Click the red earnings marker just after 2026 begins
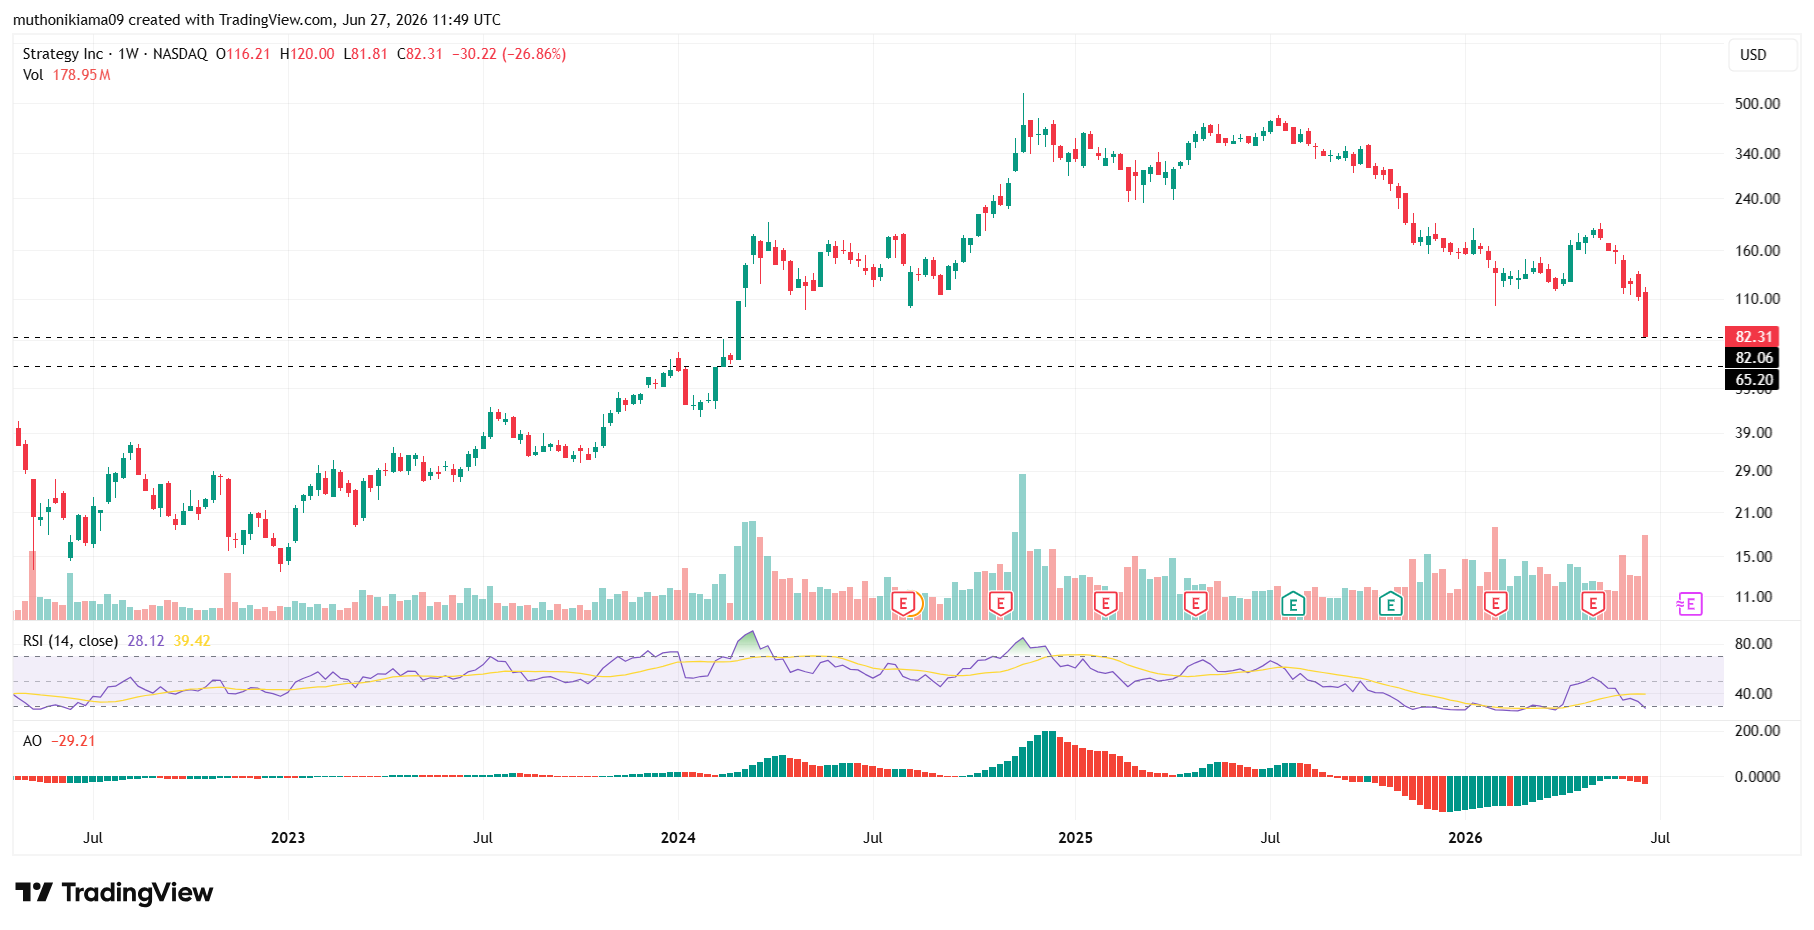This screenshot has width=1814, height=930. tap(1495, 603)
